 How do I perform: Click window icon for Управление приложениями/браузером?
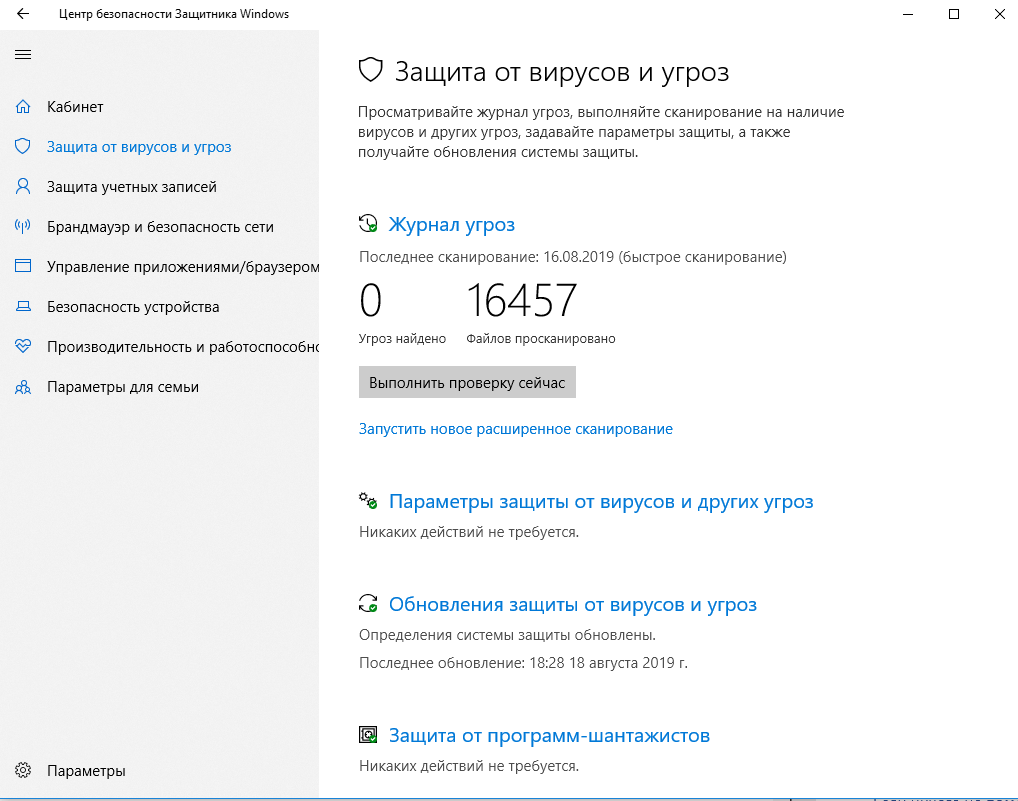click(x=23, y=266)
